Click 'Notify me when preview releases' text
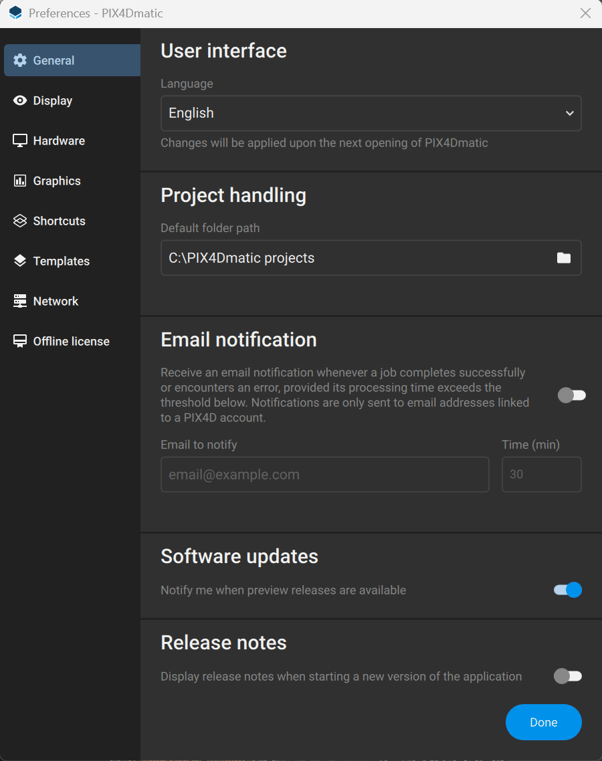Screen dimensions: 602x761 [283, 590]
